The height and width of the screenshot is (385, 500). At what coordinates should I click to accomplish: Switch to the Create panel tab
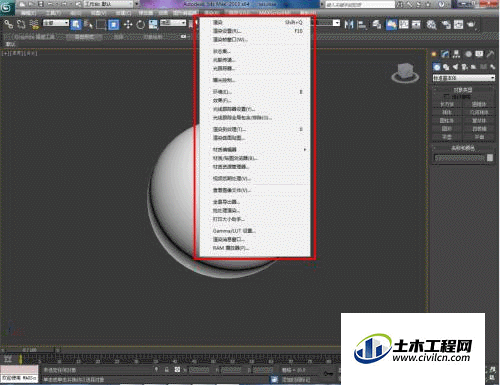(434, 54)
